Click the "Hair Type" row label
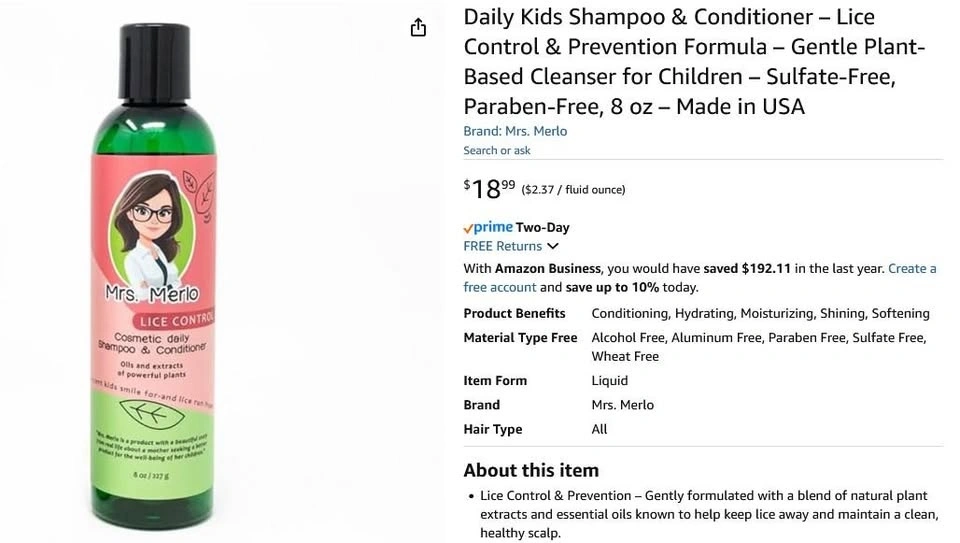Screen dimensions: 960x543 pos(492,429)
